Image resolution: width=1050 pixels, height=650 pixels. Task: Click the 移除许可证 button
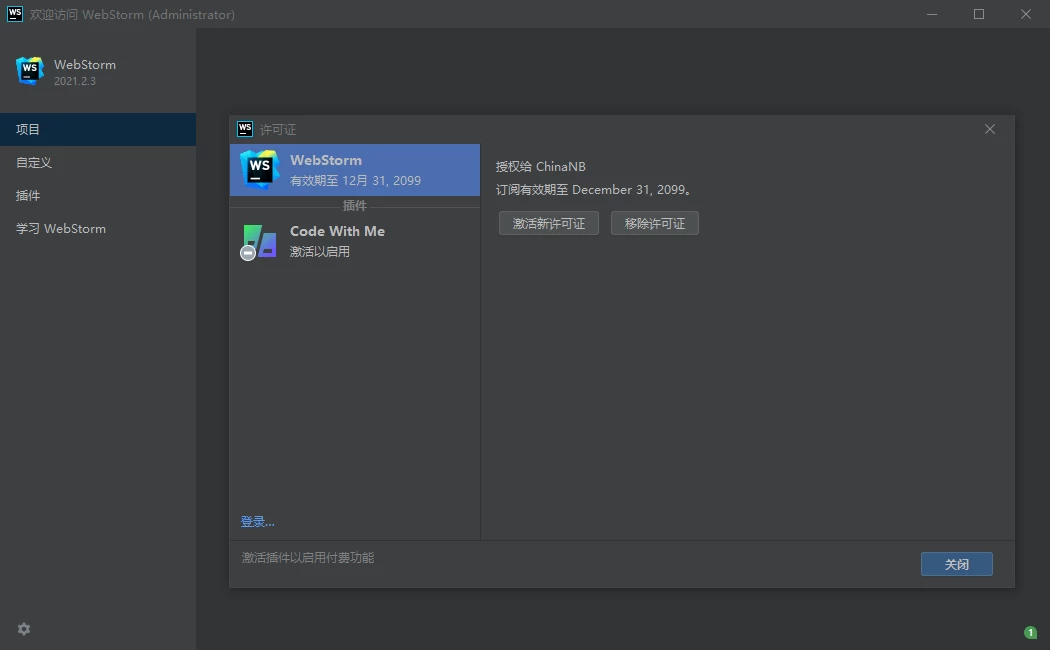click(654, 224)
